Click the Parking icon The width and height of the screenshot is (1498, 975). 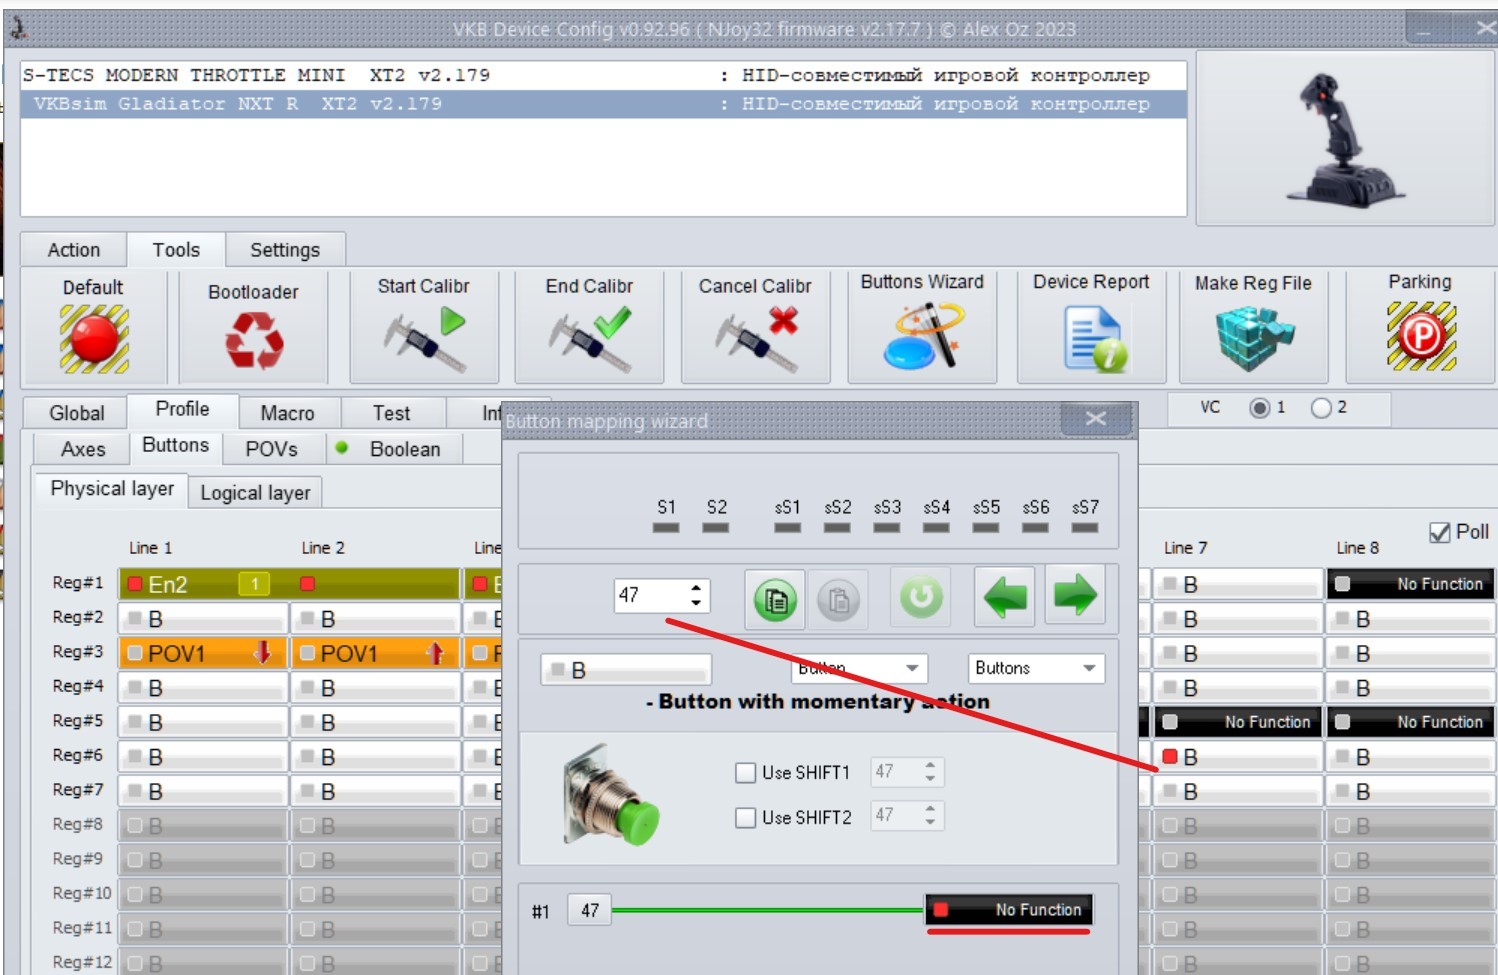coord(1421,336)
